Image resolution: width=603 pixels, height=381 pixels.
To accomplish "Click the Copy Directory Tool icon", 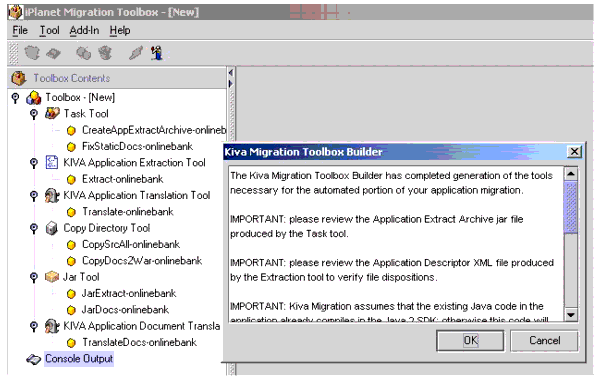I will 52,228.
